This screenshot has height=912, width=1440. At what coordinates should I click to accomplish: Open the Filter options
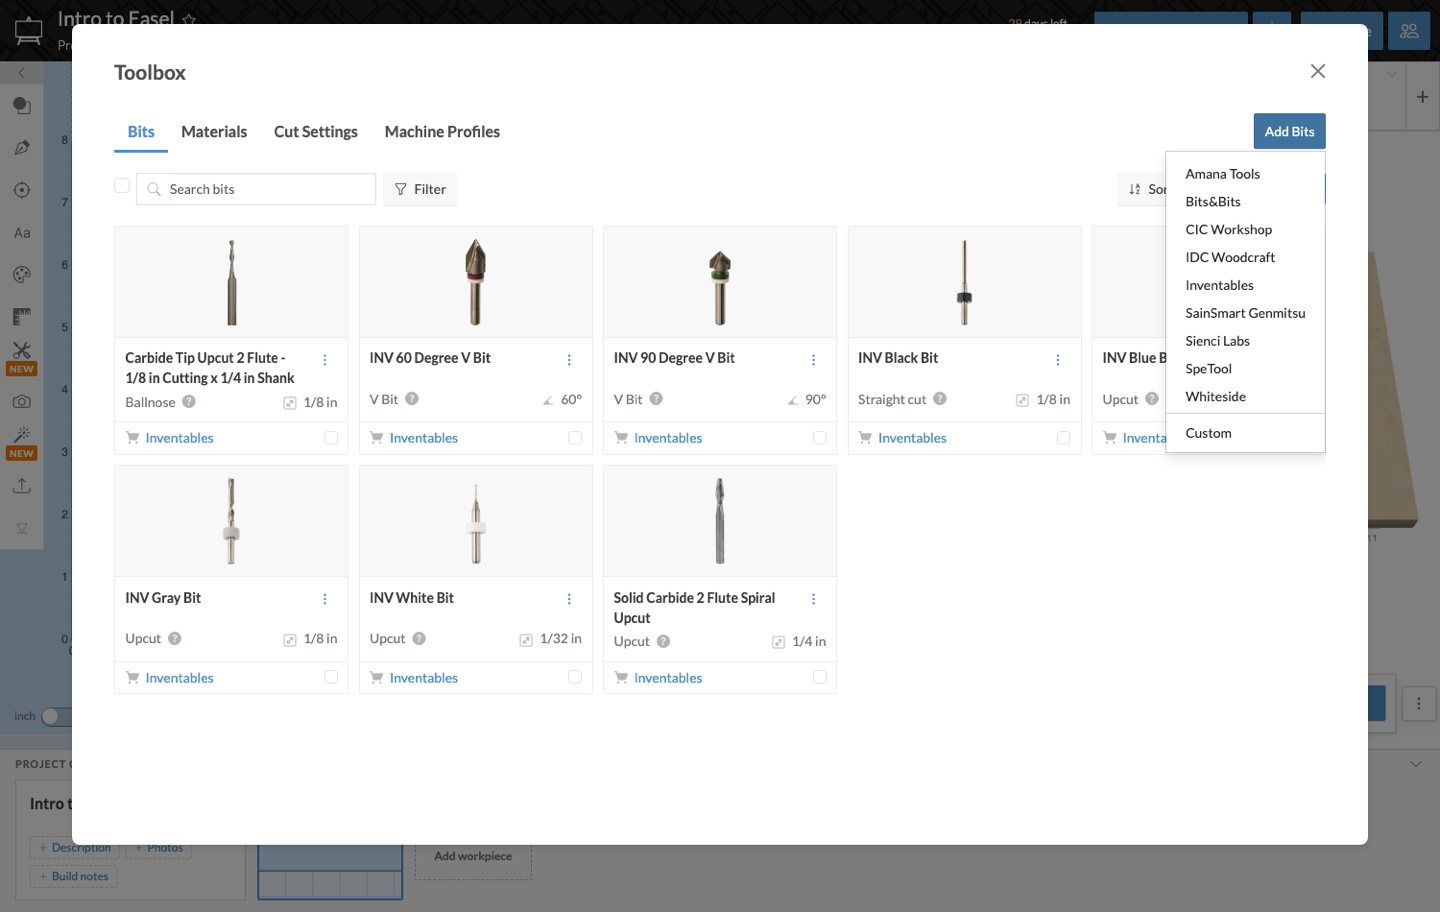pos(420,189)
